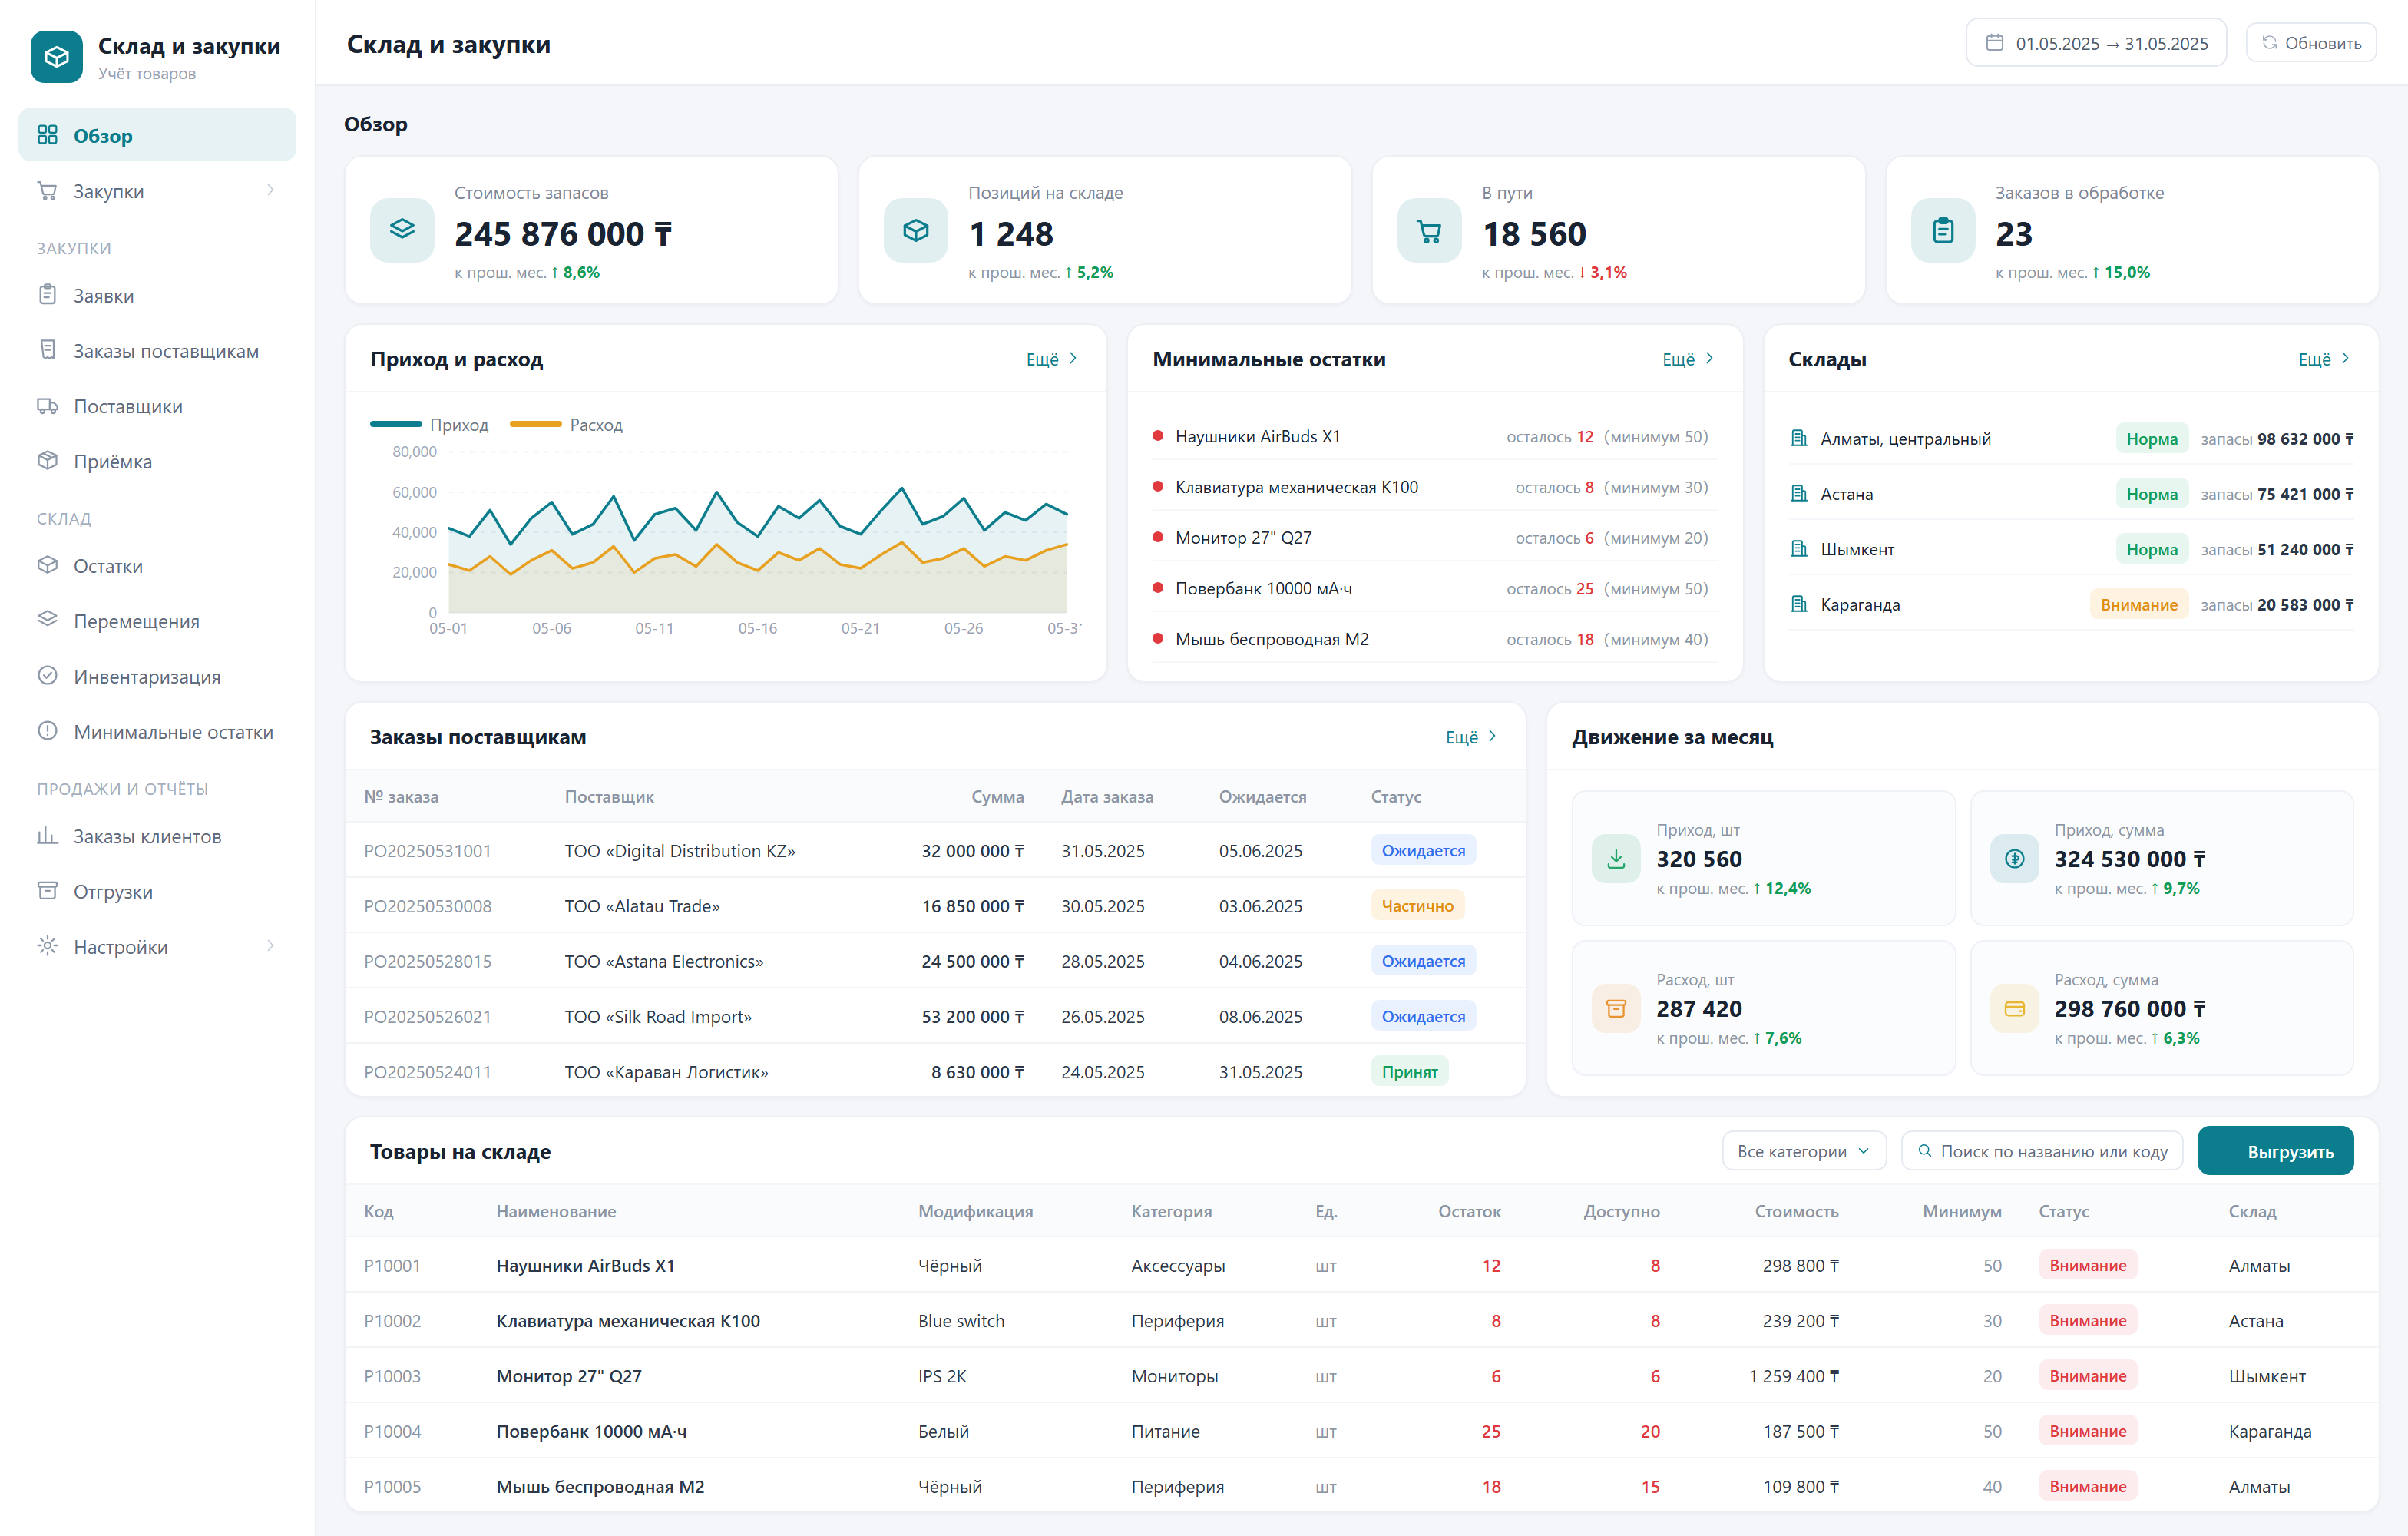The width and height of the screenshot is (2408, 1536).
Task: Open the Все категории dropdown
Action: 1803,1151
